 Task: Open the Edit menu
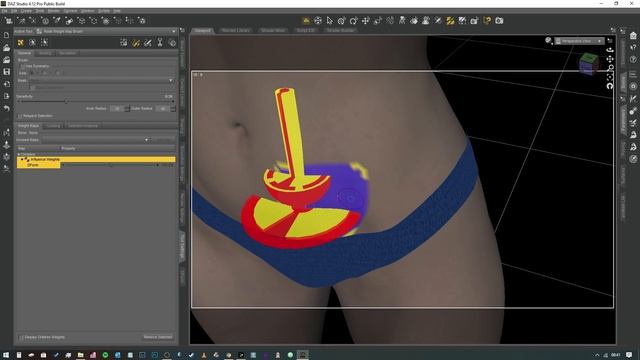tap(13, 11)
